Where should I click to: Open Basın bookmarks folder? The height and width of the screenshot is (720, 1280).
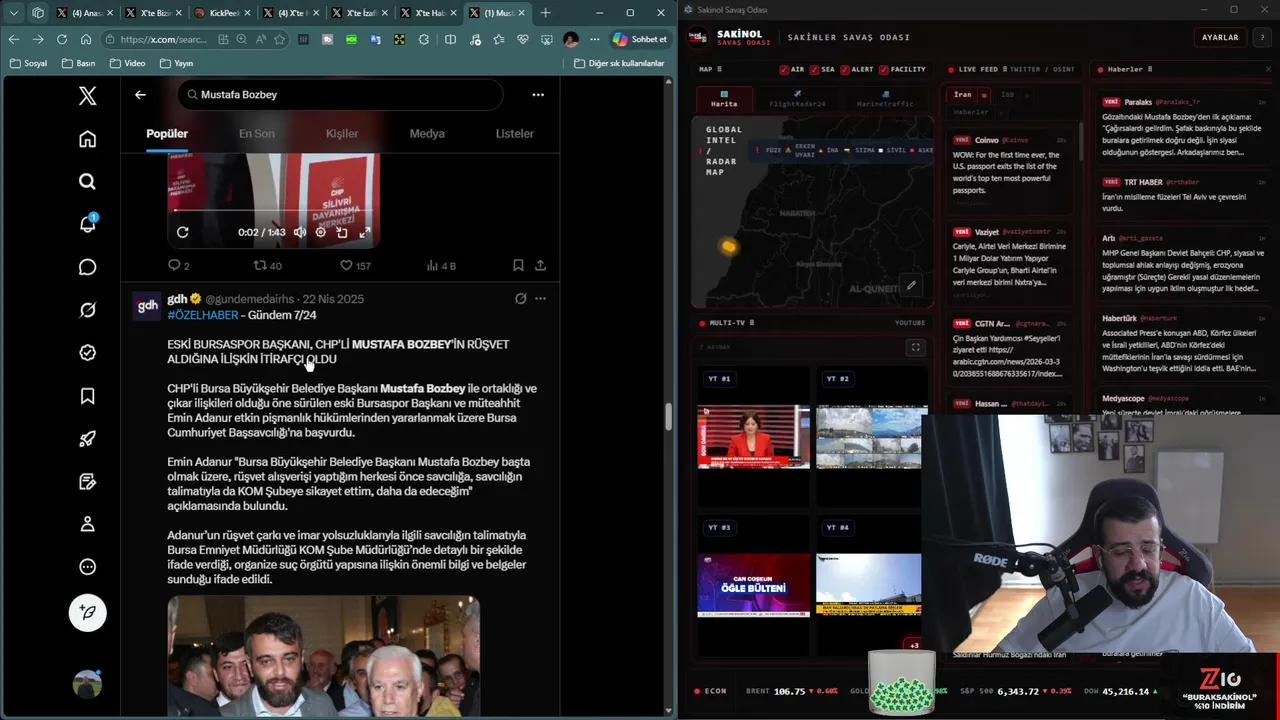(x=79, y=63)
